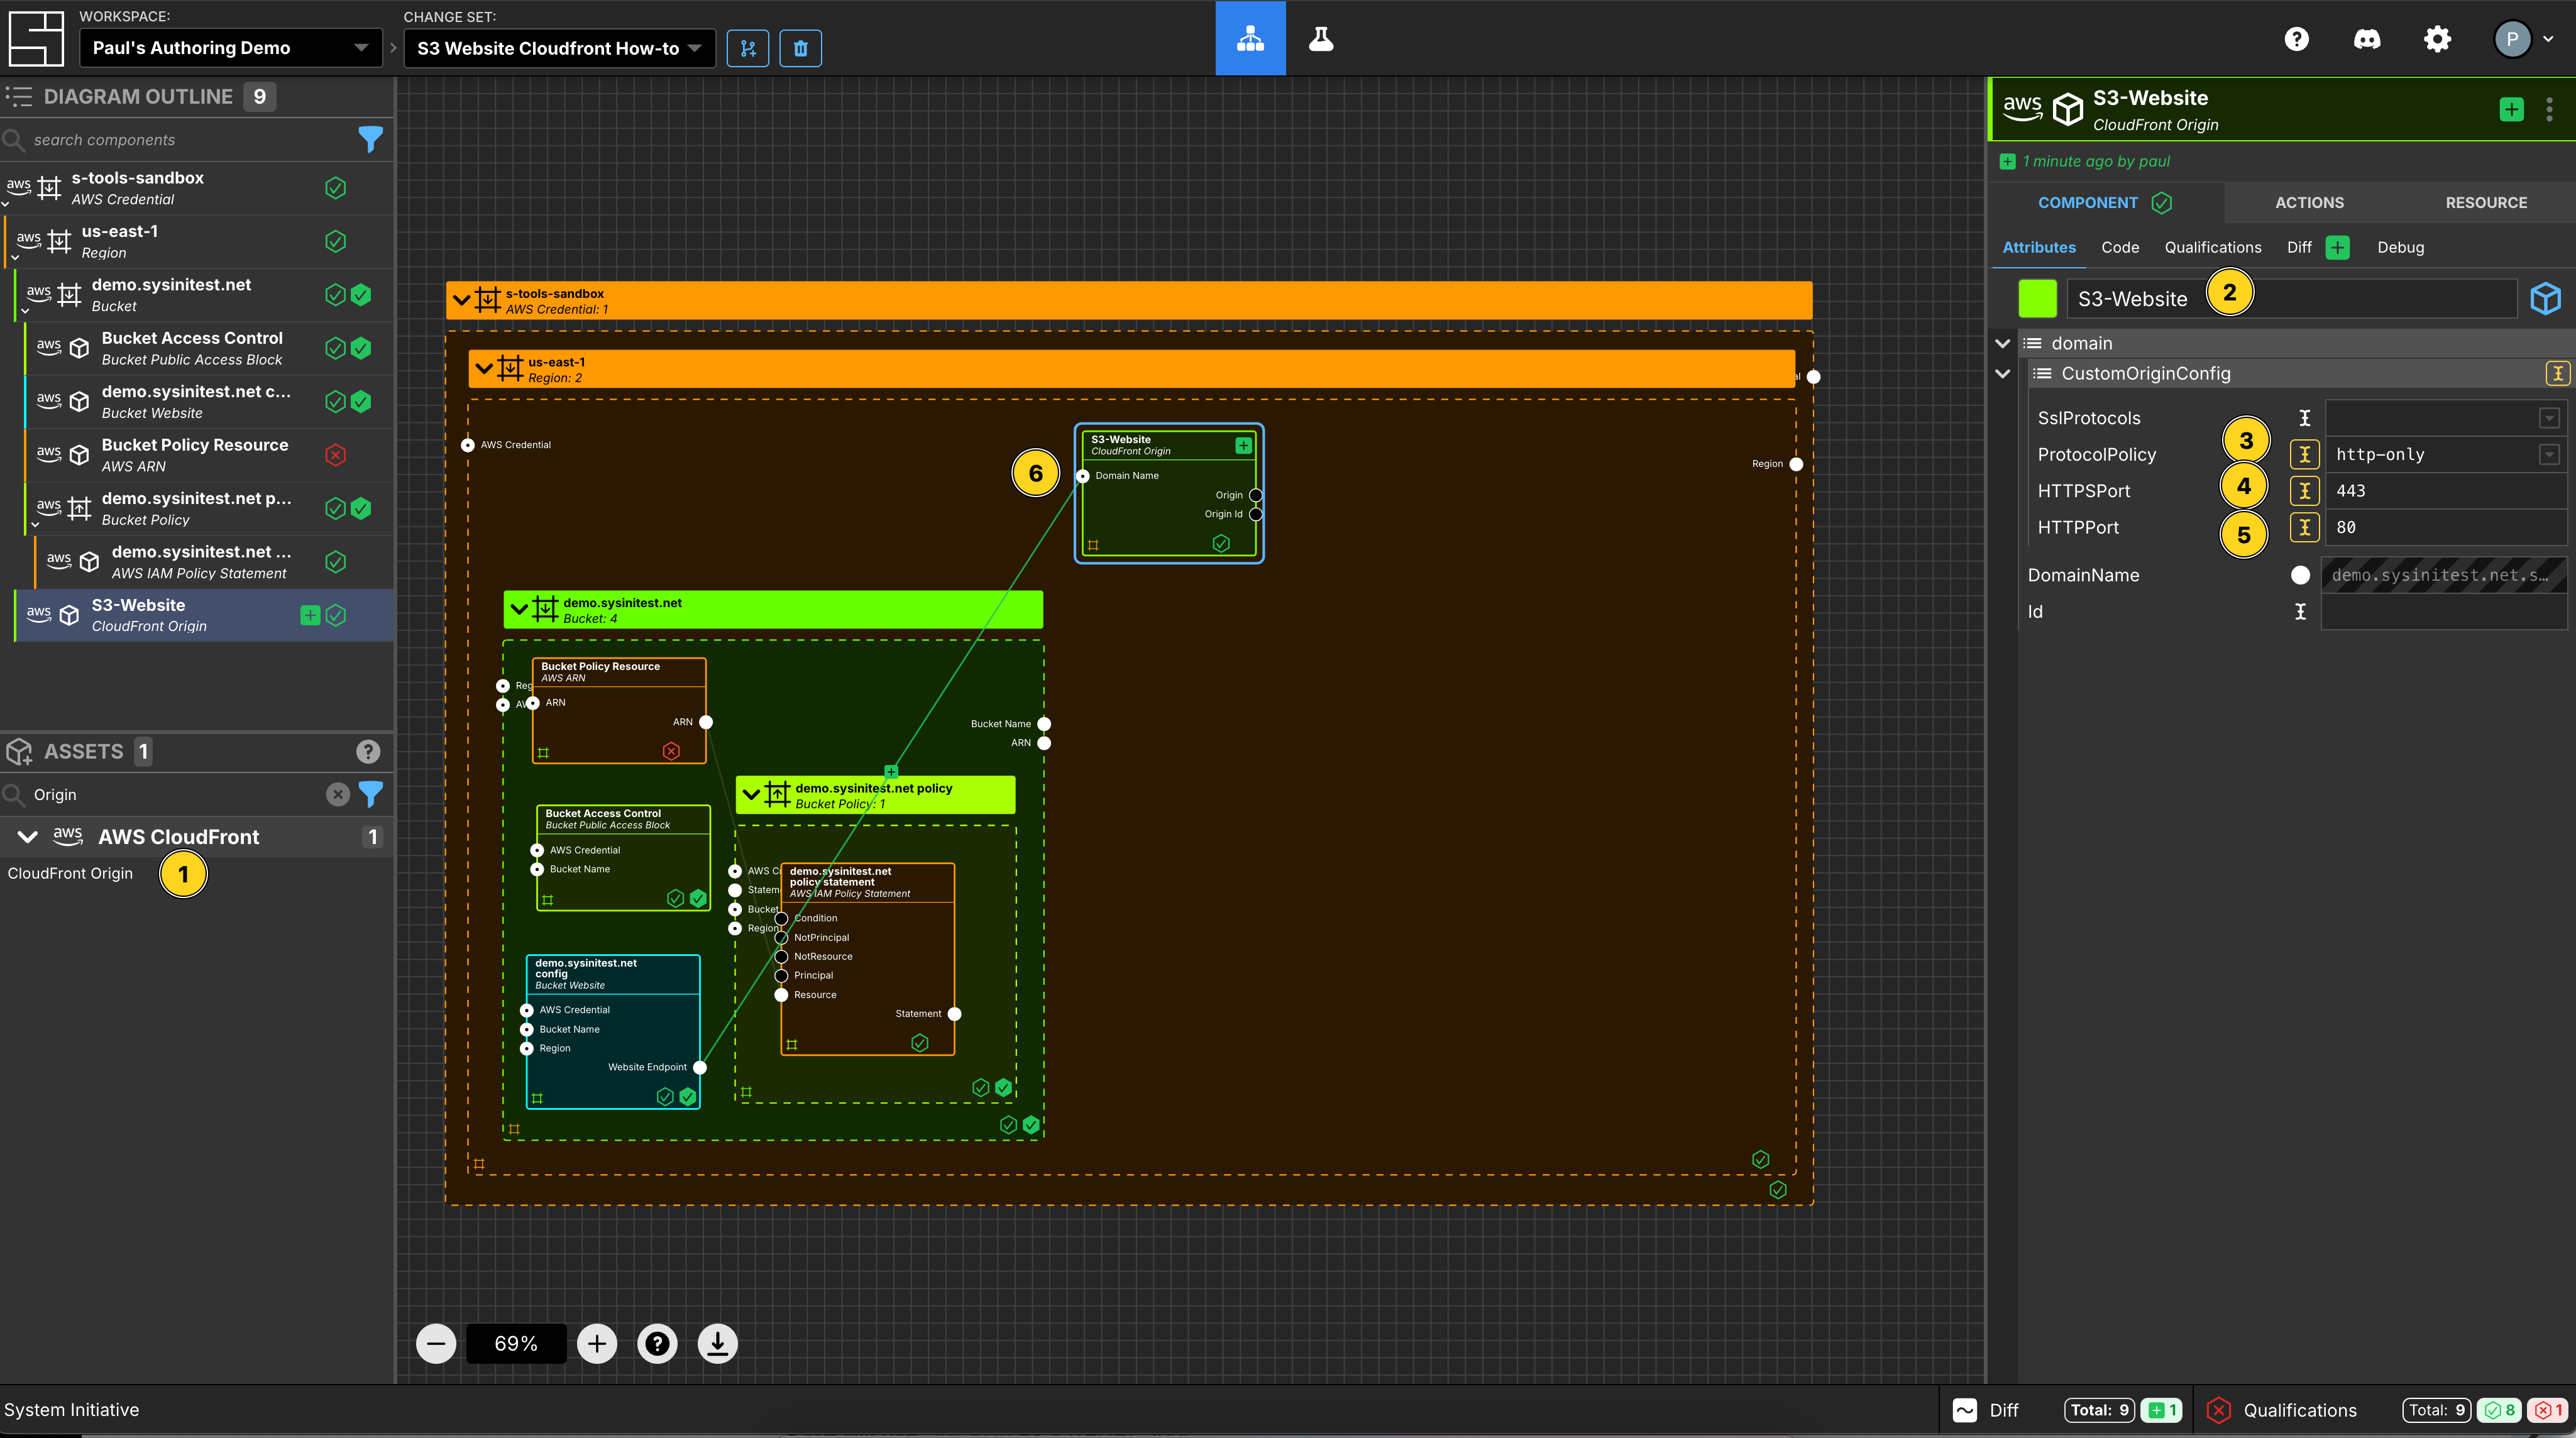Toggle the CustomOriginConfig value source button
Image resolution: width=2576 pixels, height=1438 pixels.
tap(2557, 373)
